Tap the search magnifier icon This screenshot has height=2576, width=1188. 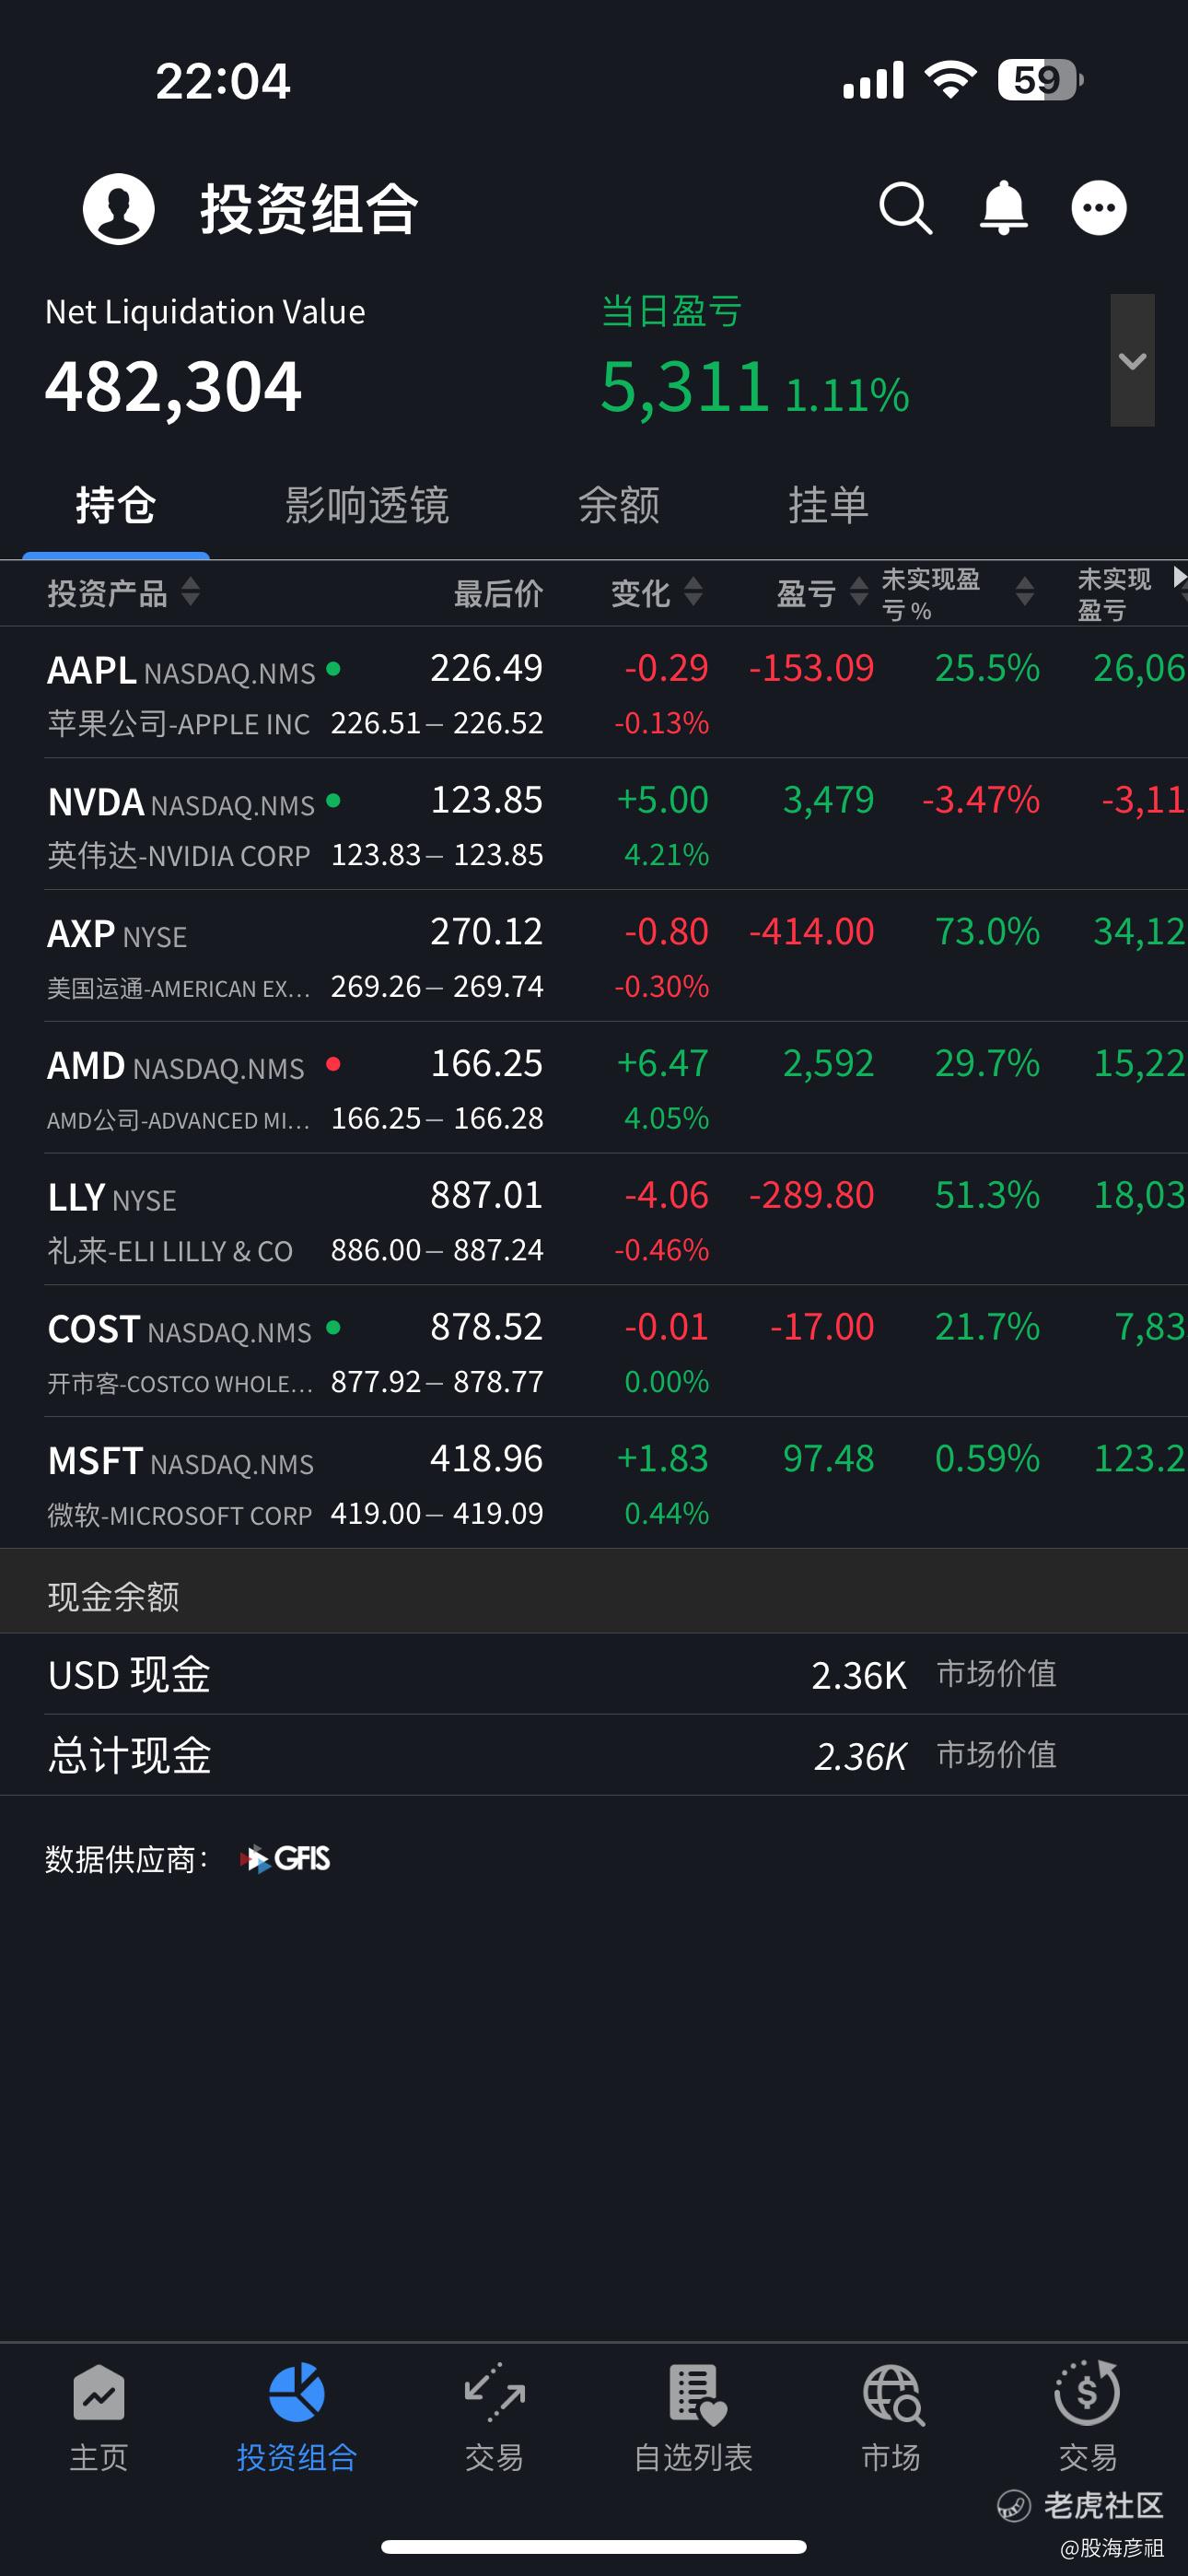click(x=905, y=208)
